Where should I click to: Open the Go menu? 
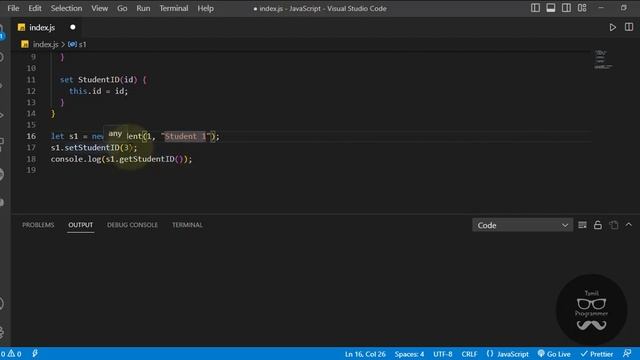coord(122,8)
